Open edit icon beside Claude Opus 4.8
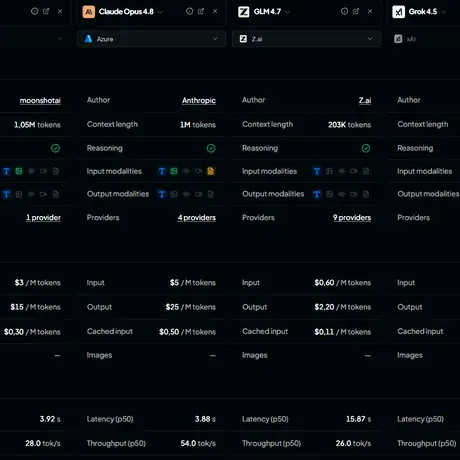Screen dimensions: 460x460 (x=201, y=11)
